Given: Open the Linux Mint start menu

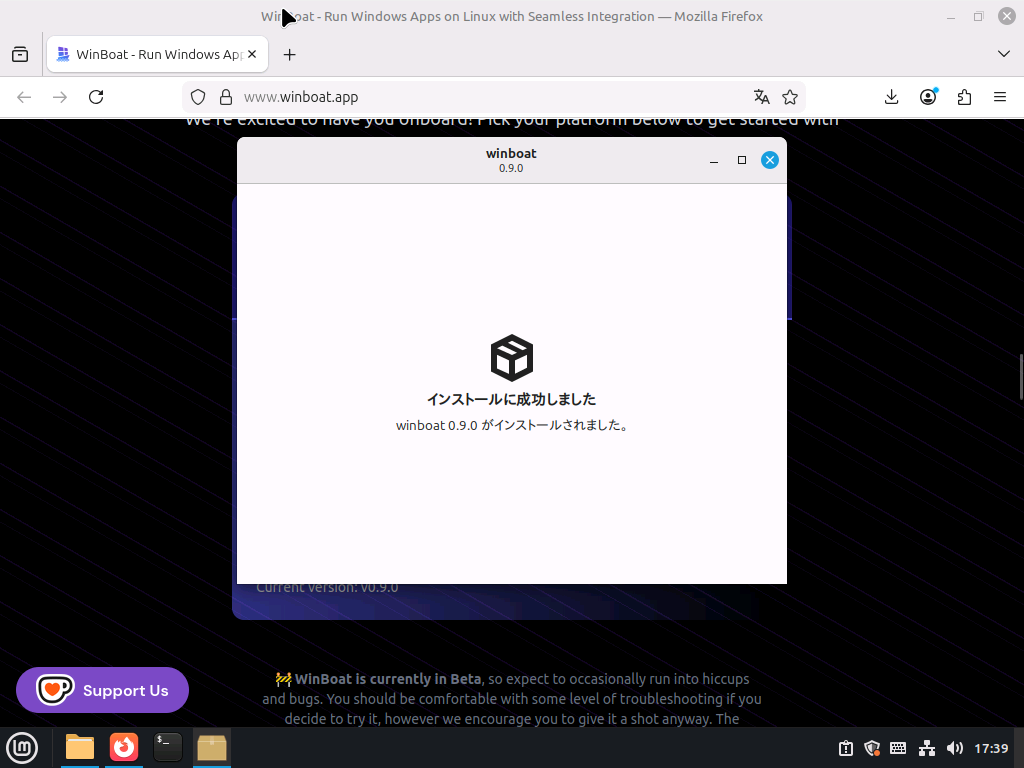Looking at the screenshot, I should [x=22, y=747].
